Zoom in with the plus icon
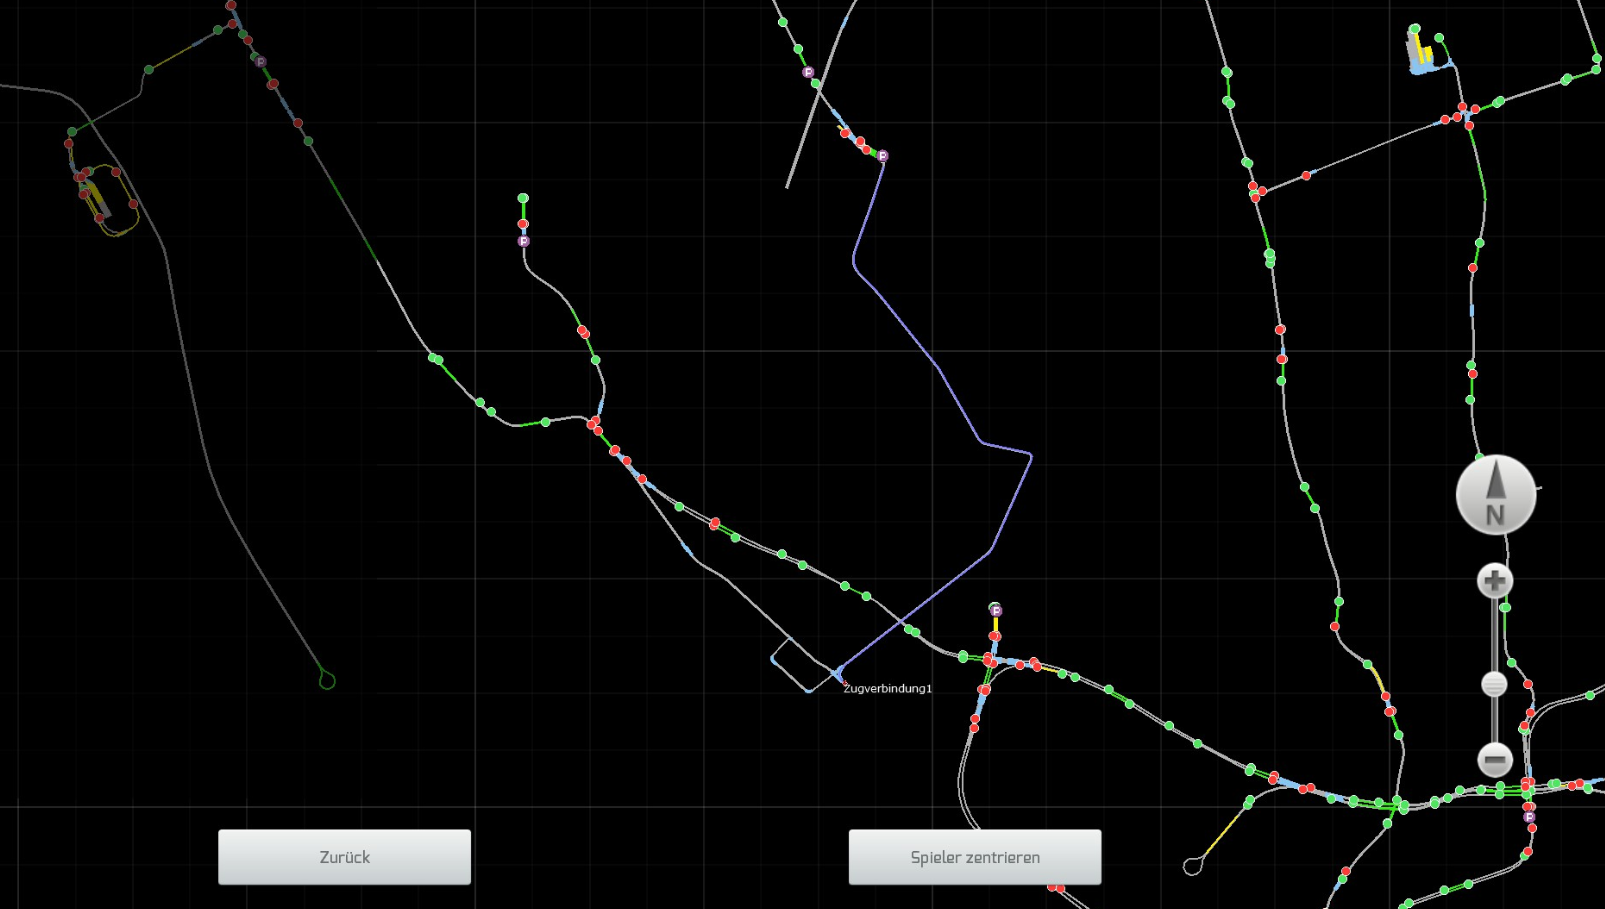 click(1495, 581)
